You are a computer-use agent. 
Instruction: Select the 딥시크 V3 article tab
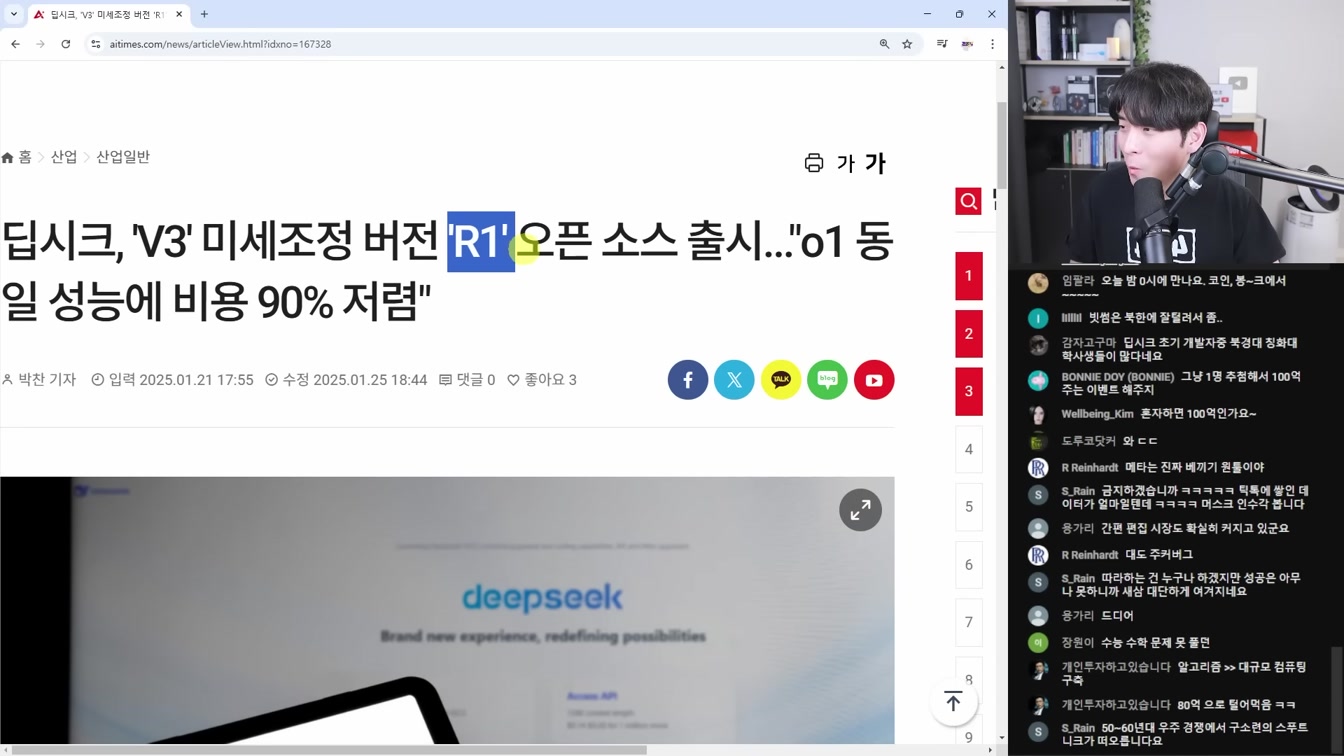pos(108,15)
